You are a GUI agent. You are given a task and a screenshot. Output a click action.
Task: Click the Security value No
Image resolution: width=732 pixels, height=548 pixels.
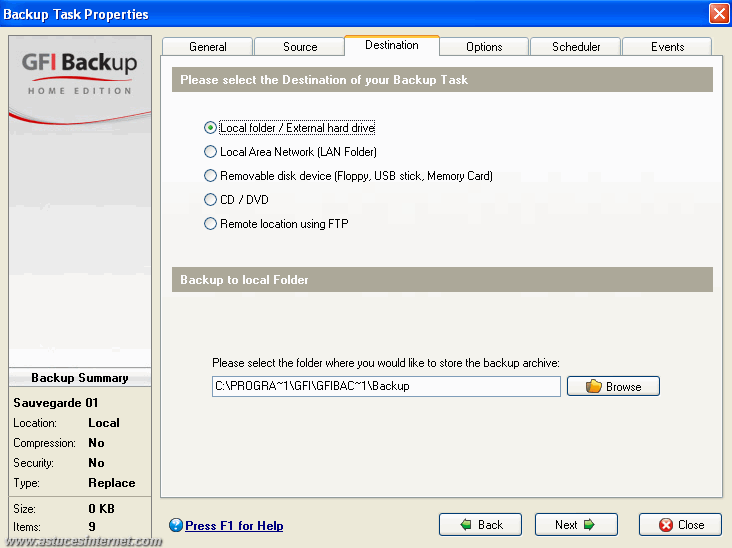click(96, 463)
